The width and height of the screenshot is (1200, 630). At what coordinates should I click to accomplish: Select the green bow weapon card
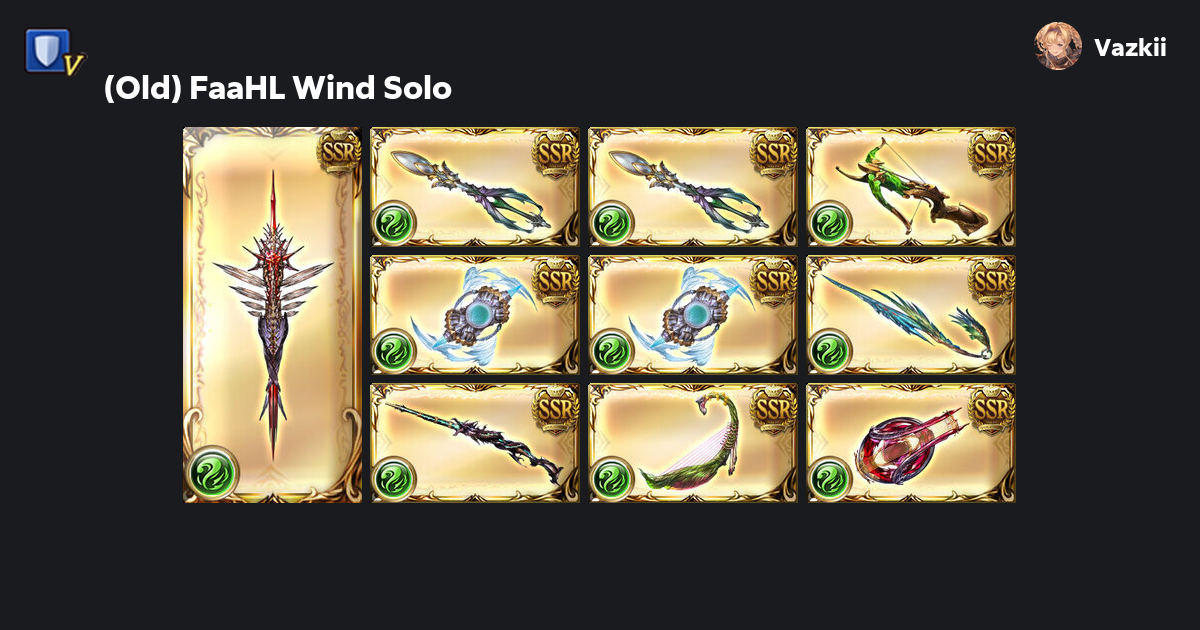click(911, 187)
